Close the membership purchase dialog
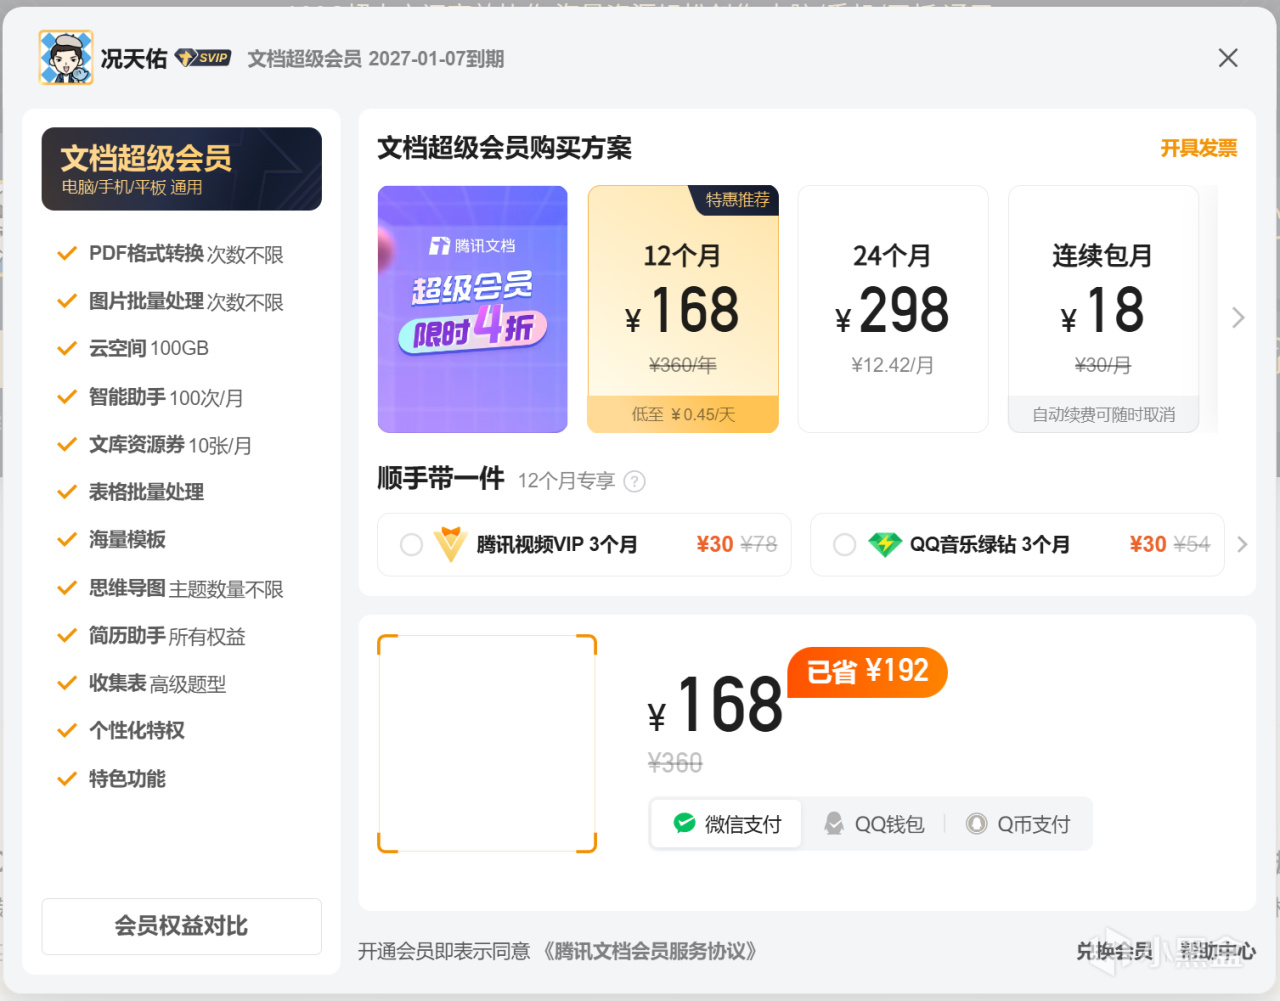Screen dimensions: 1280x1001 point(1228,58)
